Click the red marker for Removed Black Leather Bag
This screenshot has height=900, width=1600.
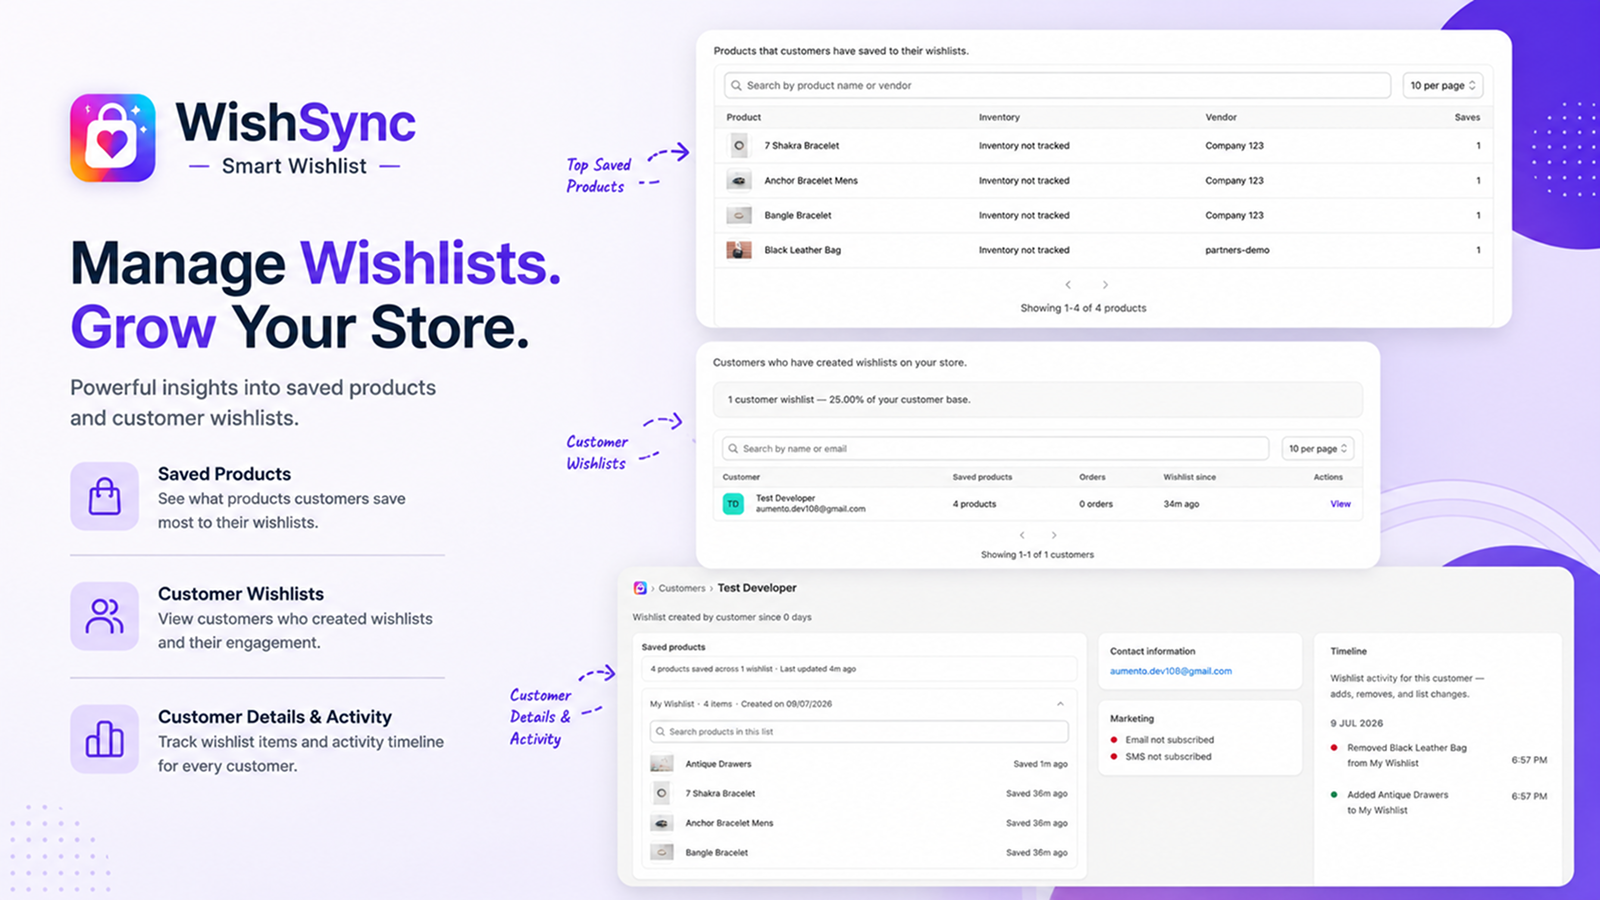tap(1334, 748)
